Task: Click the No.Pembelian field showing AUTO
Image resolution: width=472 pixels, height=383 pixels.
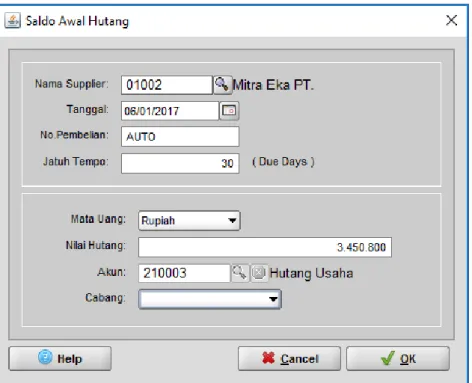Action: pos(180,136)
